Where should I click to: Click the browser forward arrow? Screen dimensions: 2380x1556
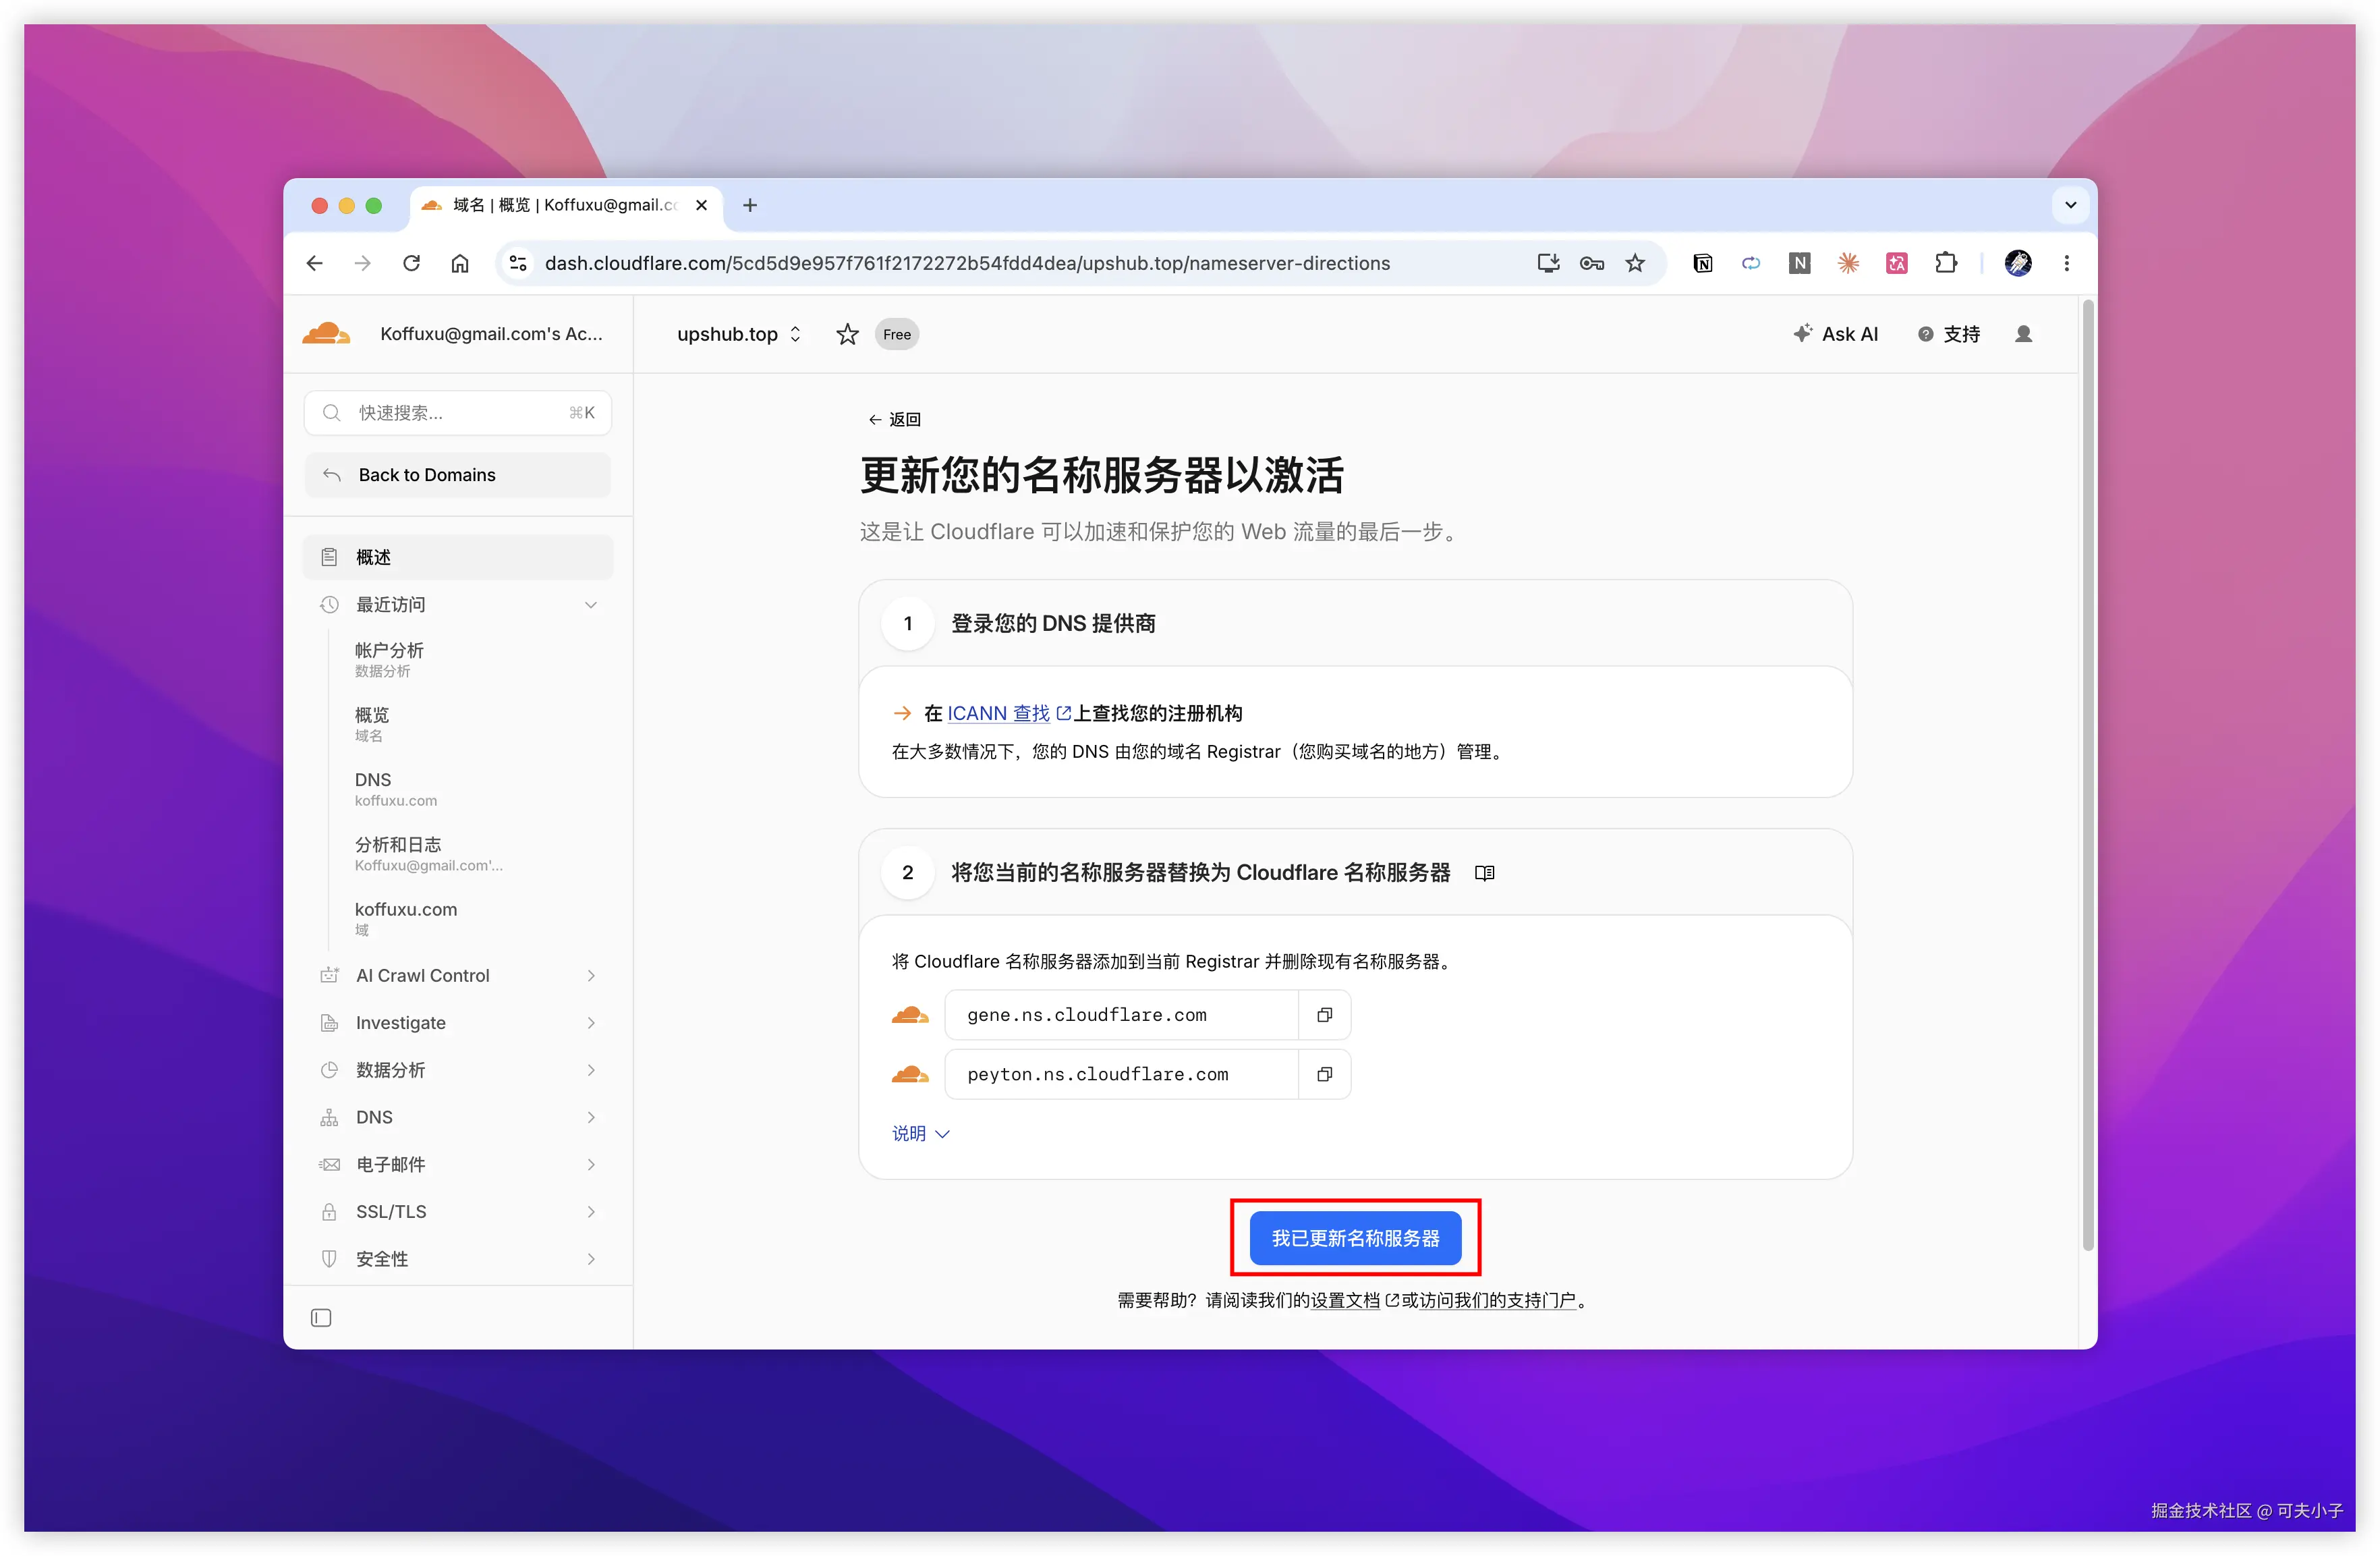[x=363, y=263]
